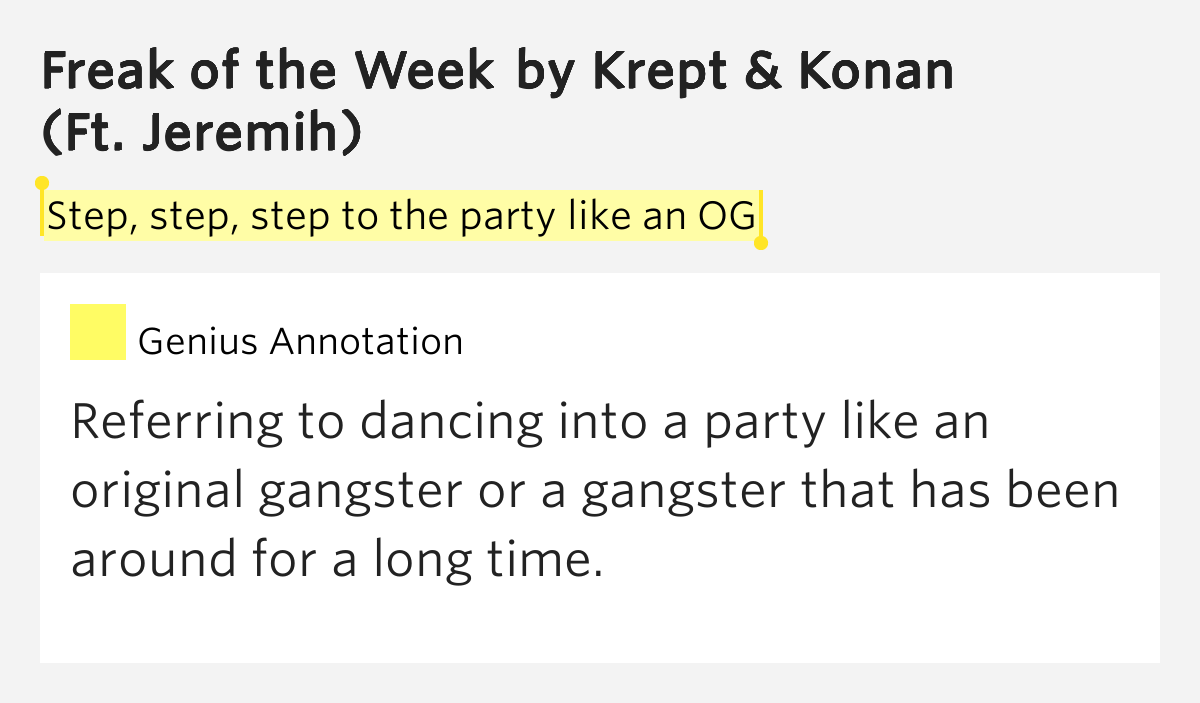Click the bottom-right yellow selection handle dot
The width and height of the screenshot is (1200, 703).
pyautogui.click(x=760, y=243)
